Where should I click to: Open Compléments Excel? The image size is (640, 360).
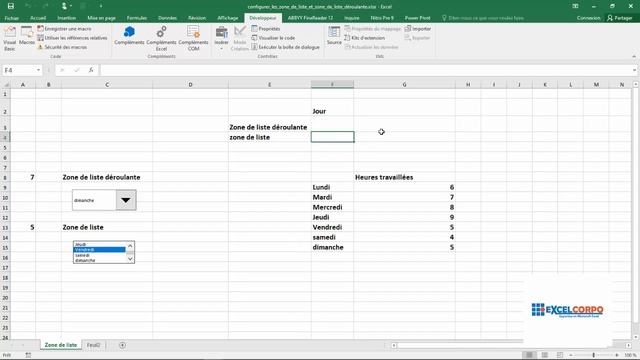(161, 38)
